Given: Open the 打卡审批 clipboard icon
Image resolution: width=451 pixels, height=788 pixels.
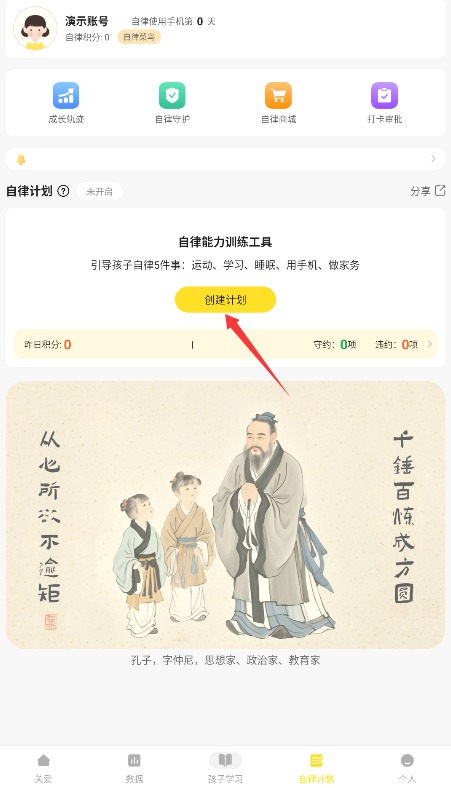Looking at the screenshot, I should click(x=385, y=95).
